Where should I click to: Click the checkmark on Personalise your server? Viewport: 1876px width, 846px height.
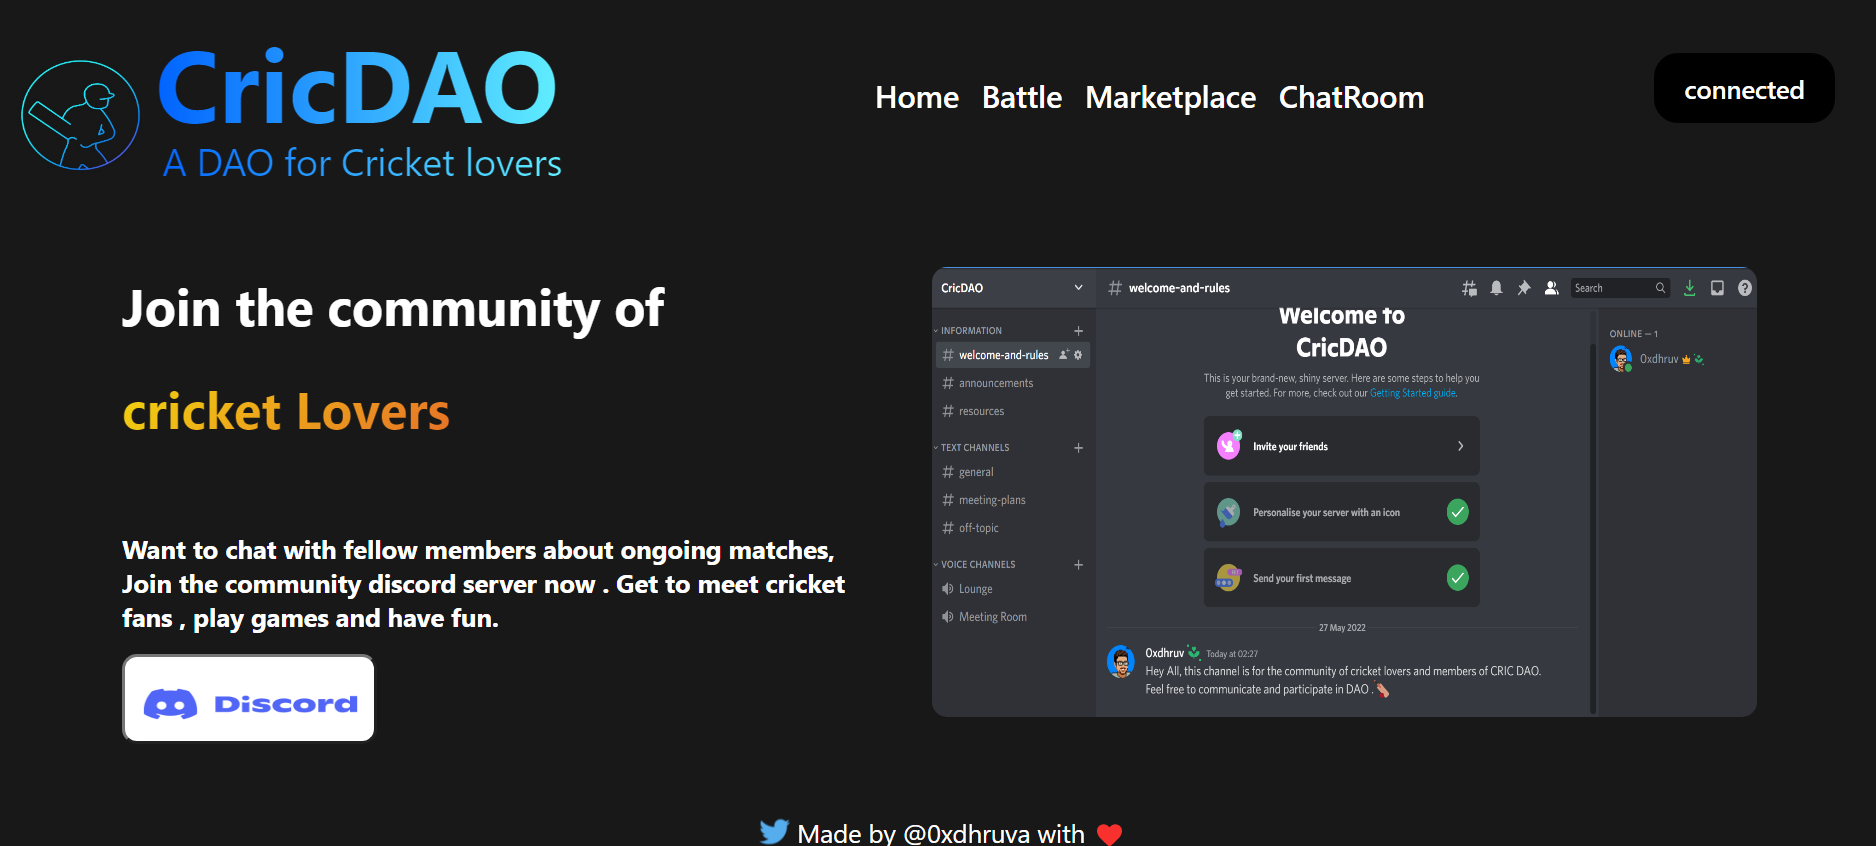(x=1458, y=512)
